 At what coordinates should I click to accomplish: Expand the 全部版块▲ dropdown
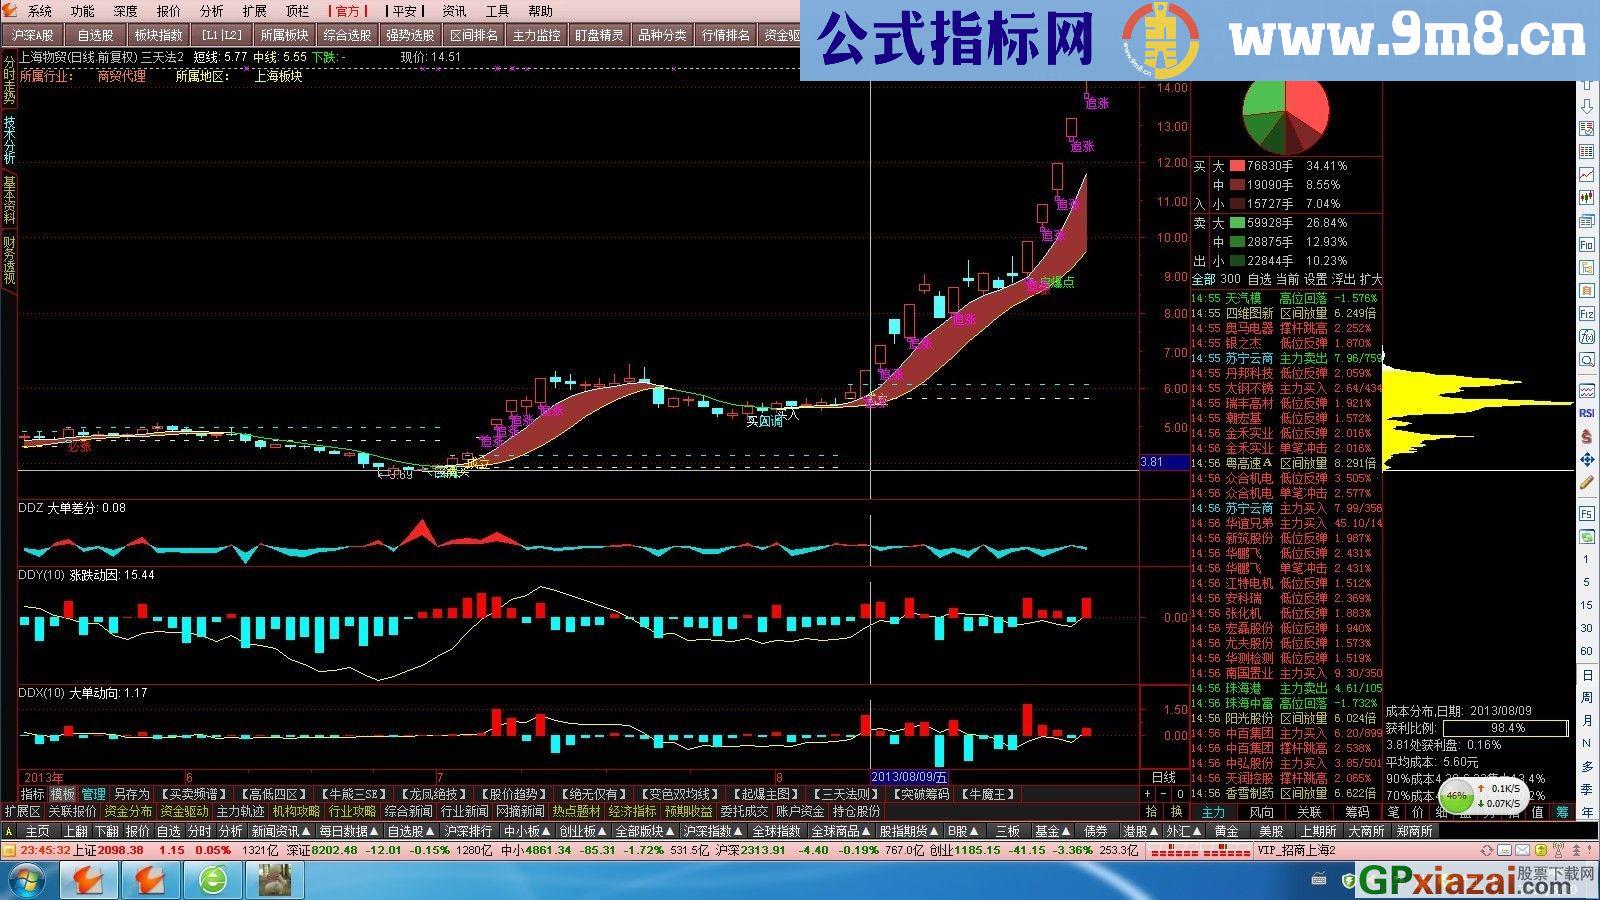(x=645, y=831)
